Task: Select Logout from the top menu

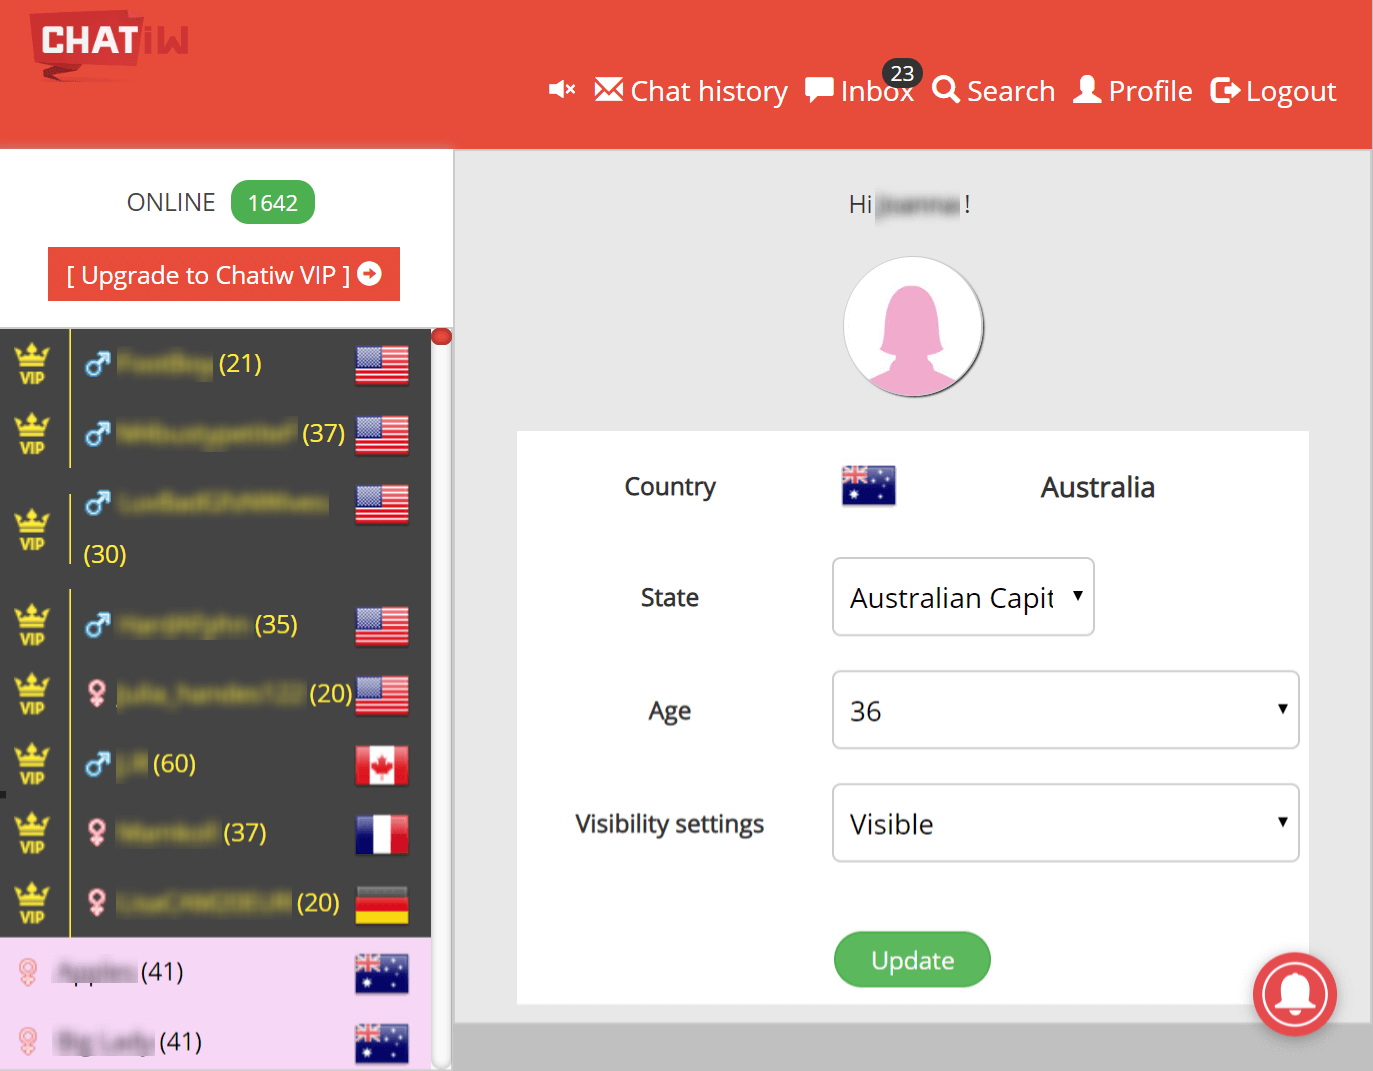Action: [1272, 91]
